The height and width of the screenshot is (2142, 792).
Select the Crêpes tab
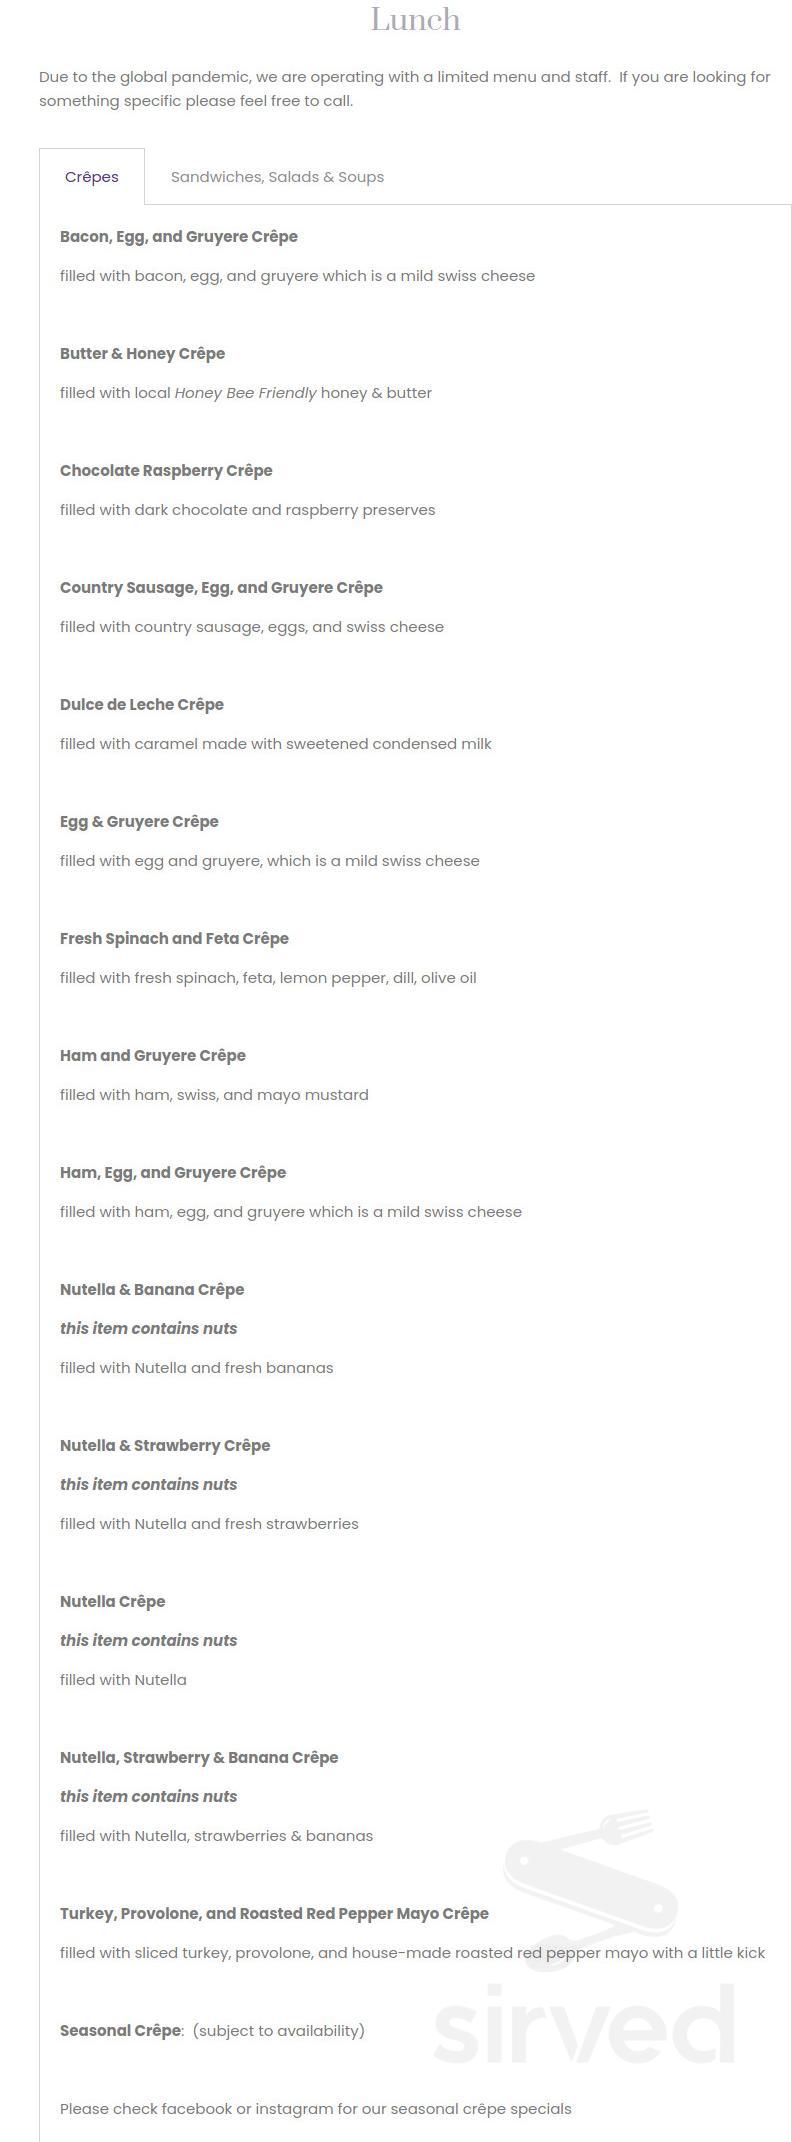[x=92, y=177]
